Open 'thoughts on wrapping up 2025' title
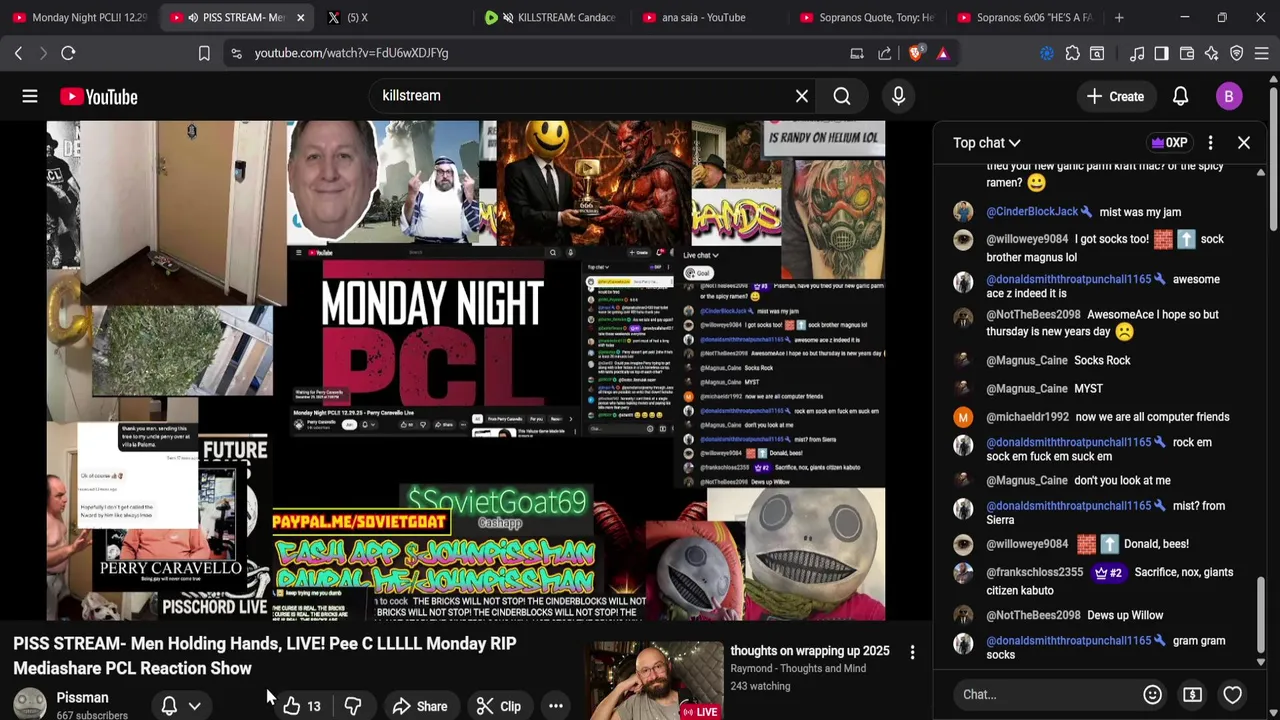Screen dimensions: 1280x720 click(810, 651)
